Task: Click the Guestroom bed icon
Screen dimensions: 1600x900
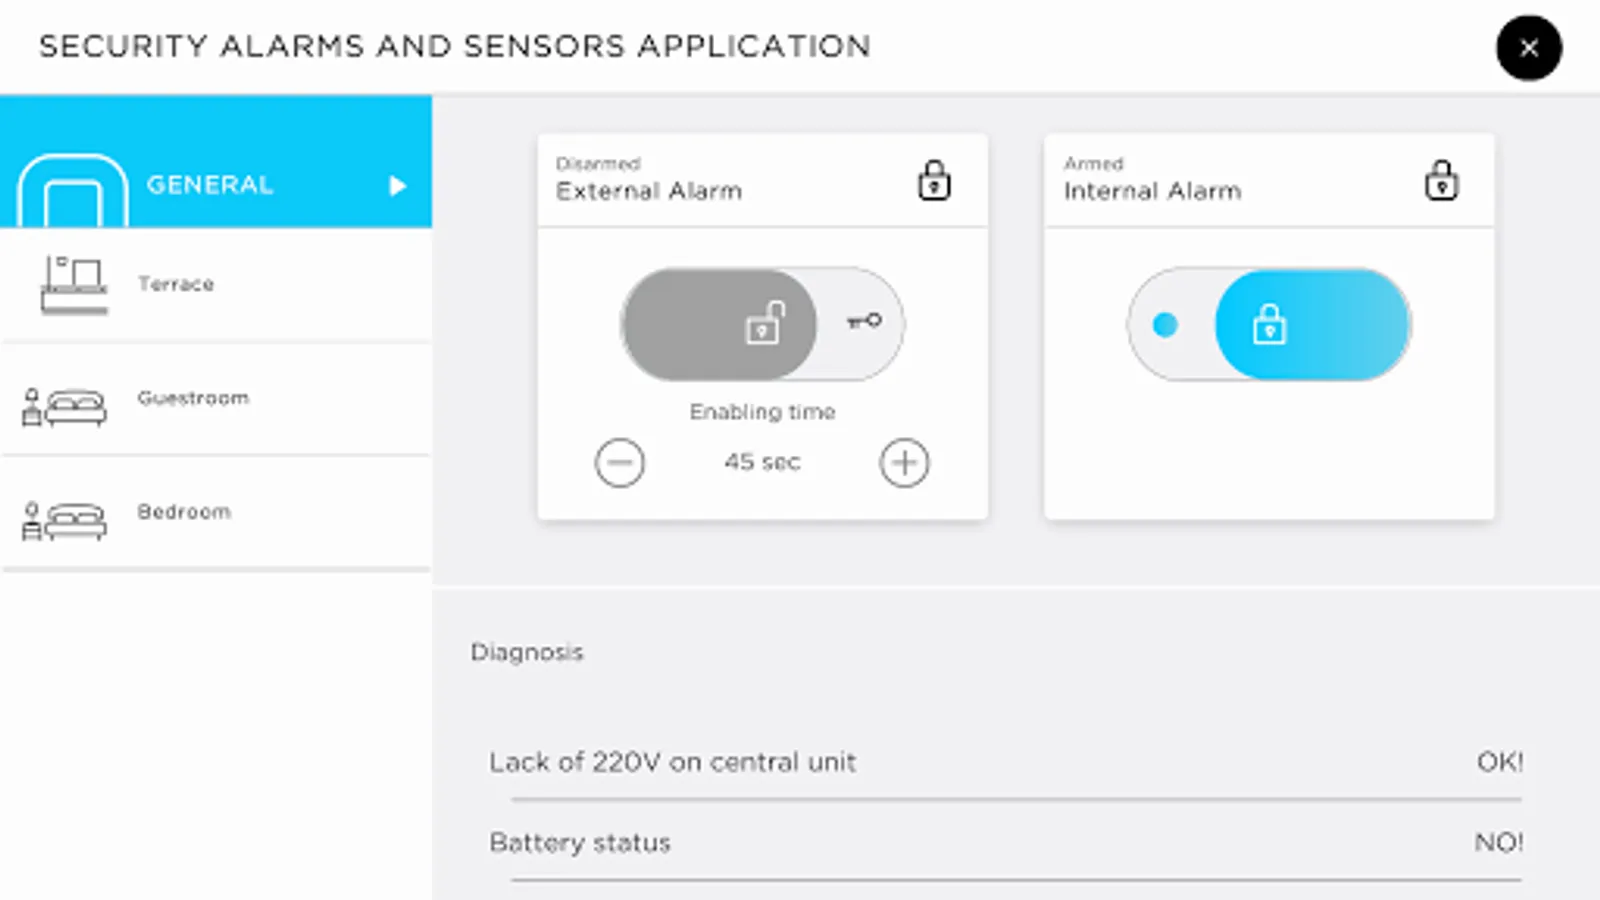Action: point(64,406)
